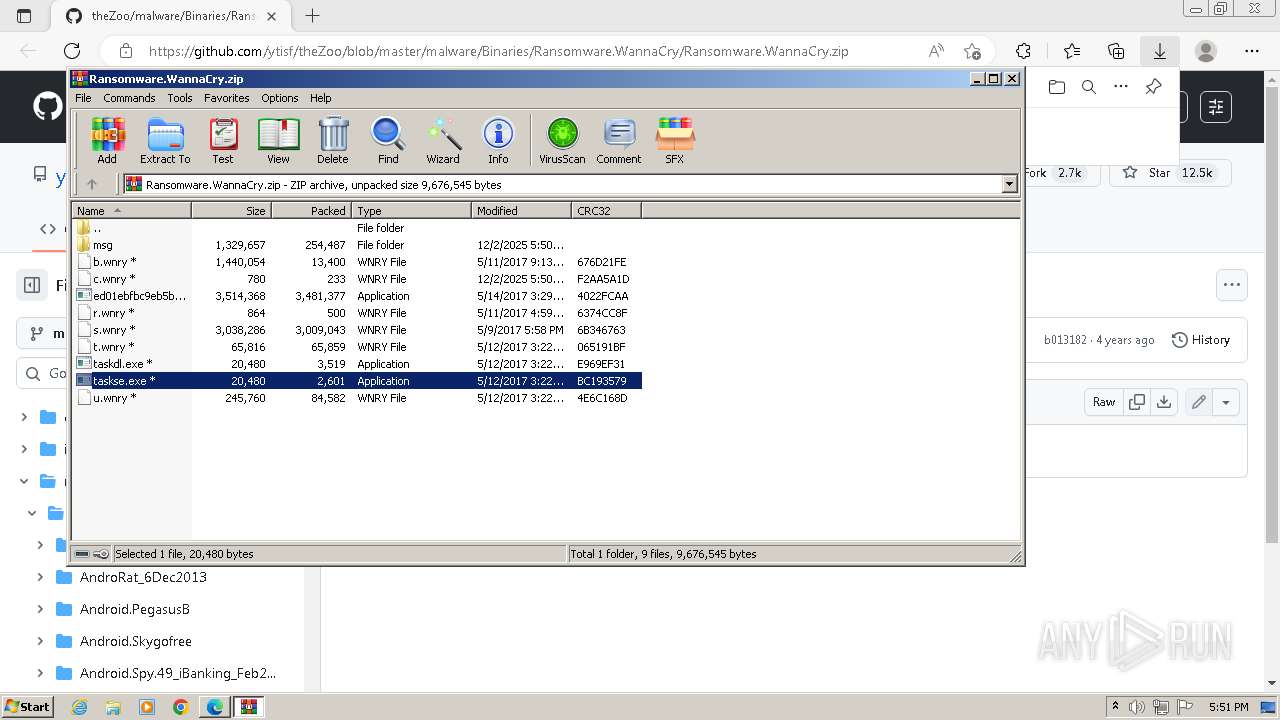The width and height of the screenshot is (1280, 720).
Task: Open the Tools menu
Action: pos(180,98)
